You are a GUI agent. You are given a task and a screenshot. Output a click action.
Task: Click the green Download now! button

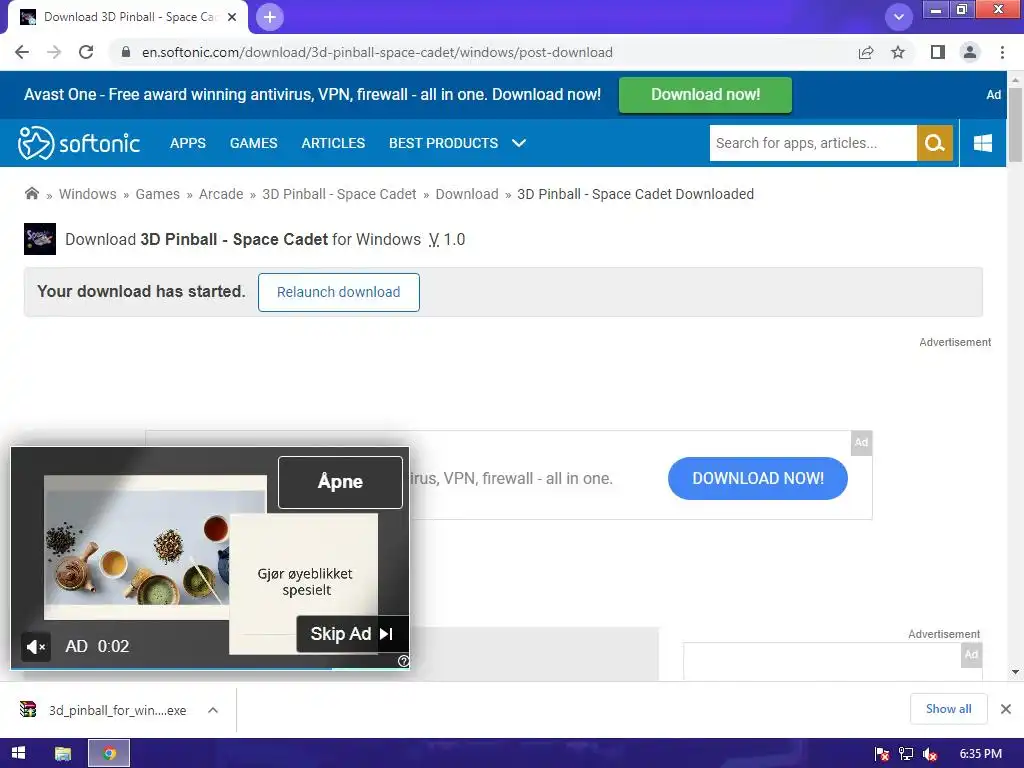(705, 95)
